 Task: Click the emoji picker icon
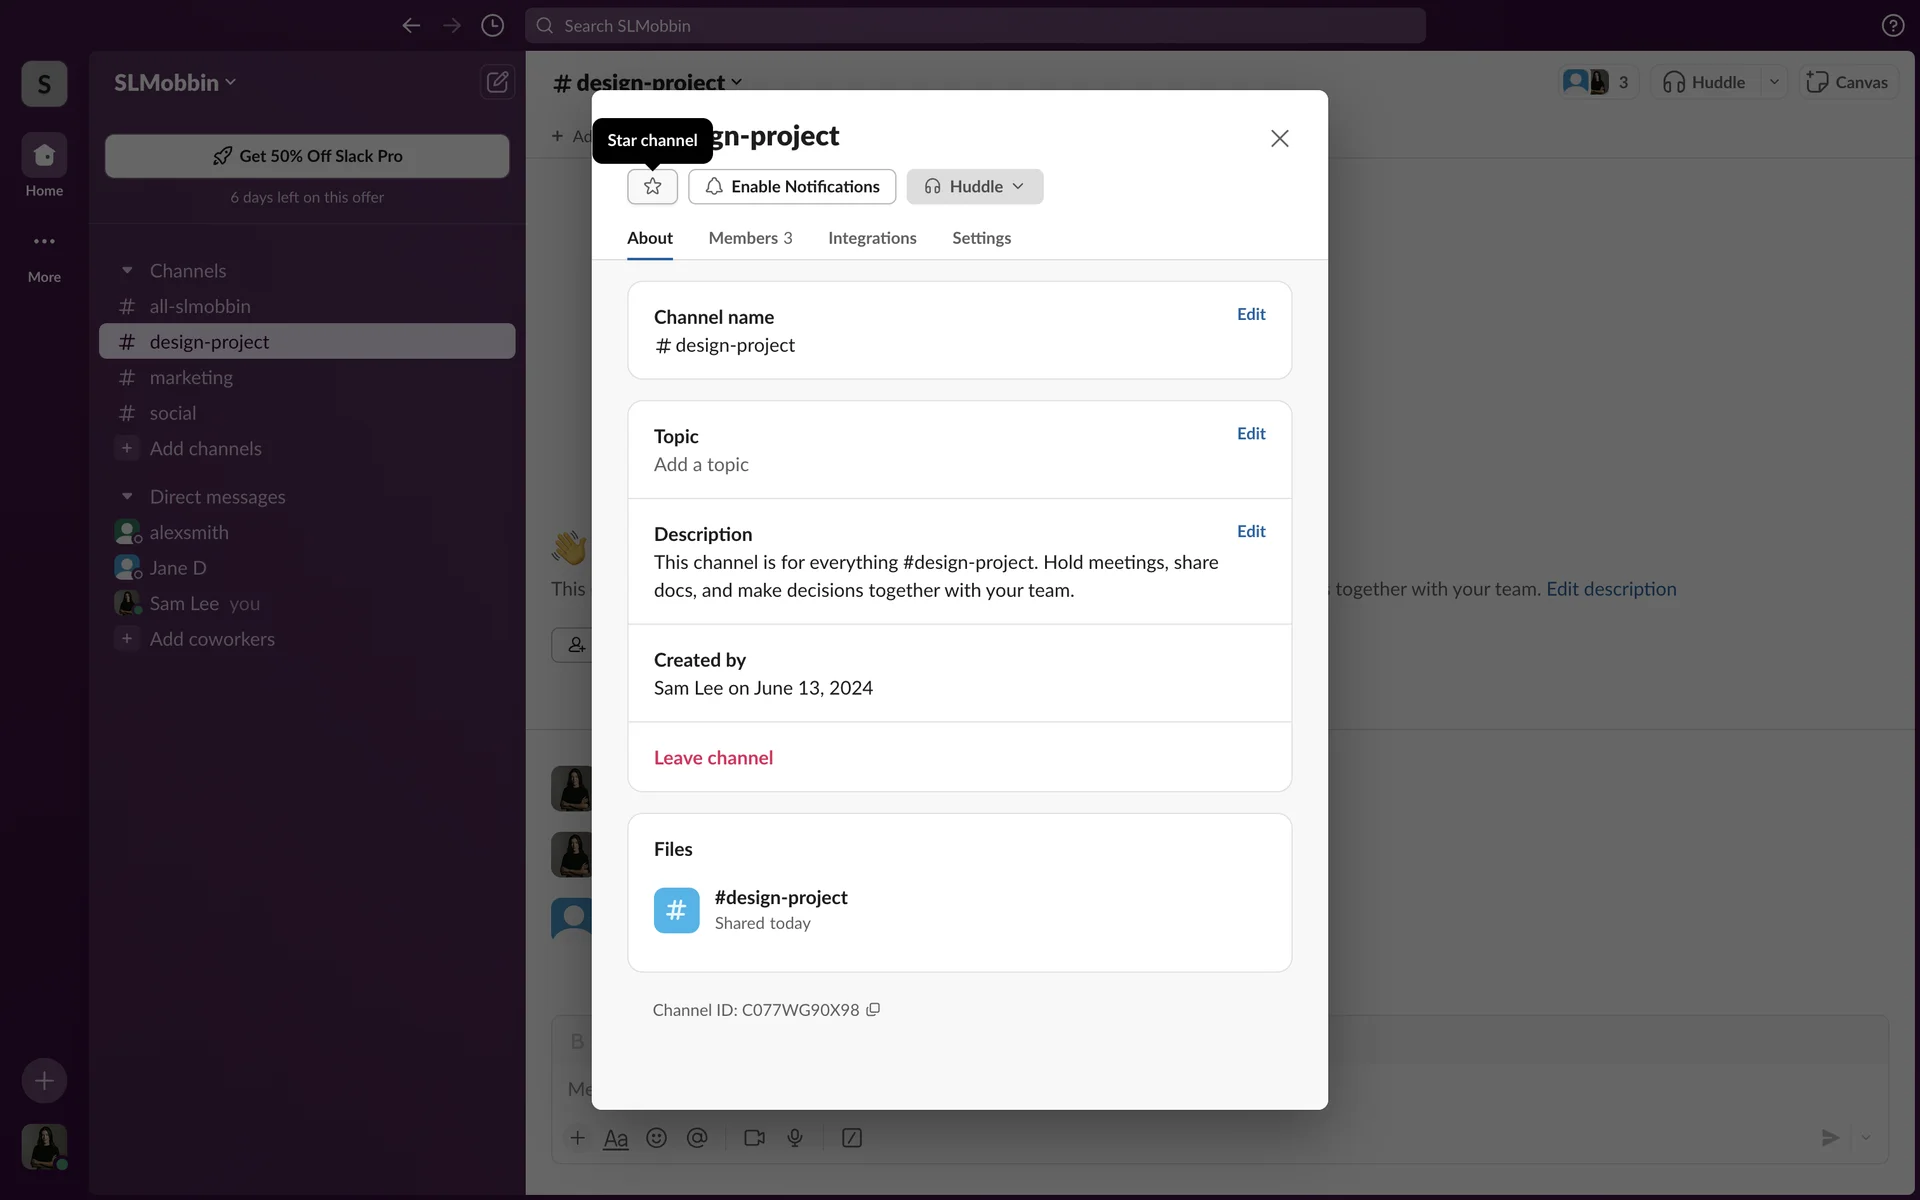click(656, 1138)
